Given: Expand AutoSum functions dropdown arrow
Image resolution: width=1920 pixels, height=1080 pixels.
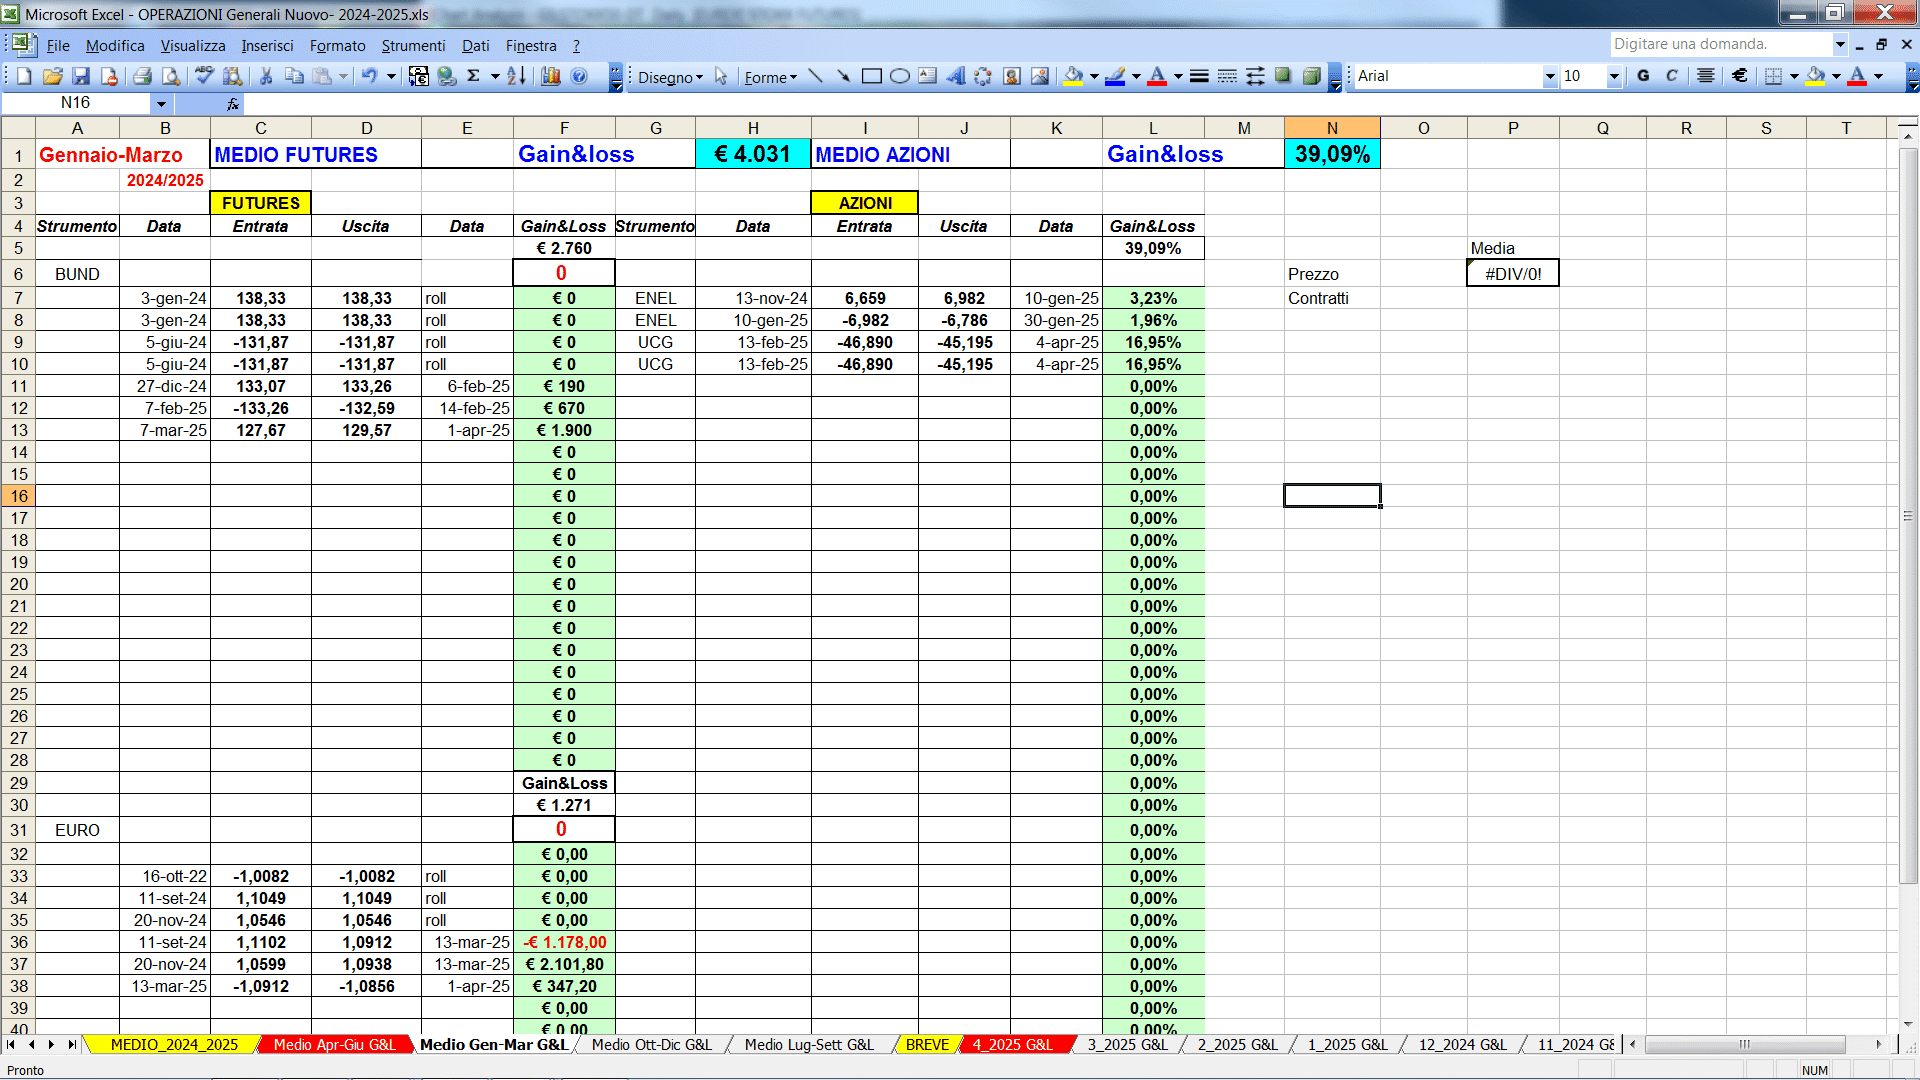Looking at the screenshot, I should click(495, 76).
